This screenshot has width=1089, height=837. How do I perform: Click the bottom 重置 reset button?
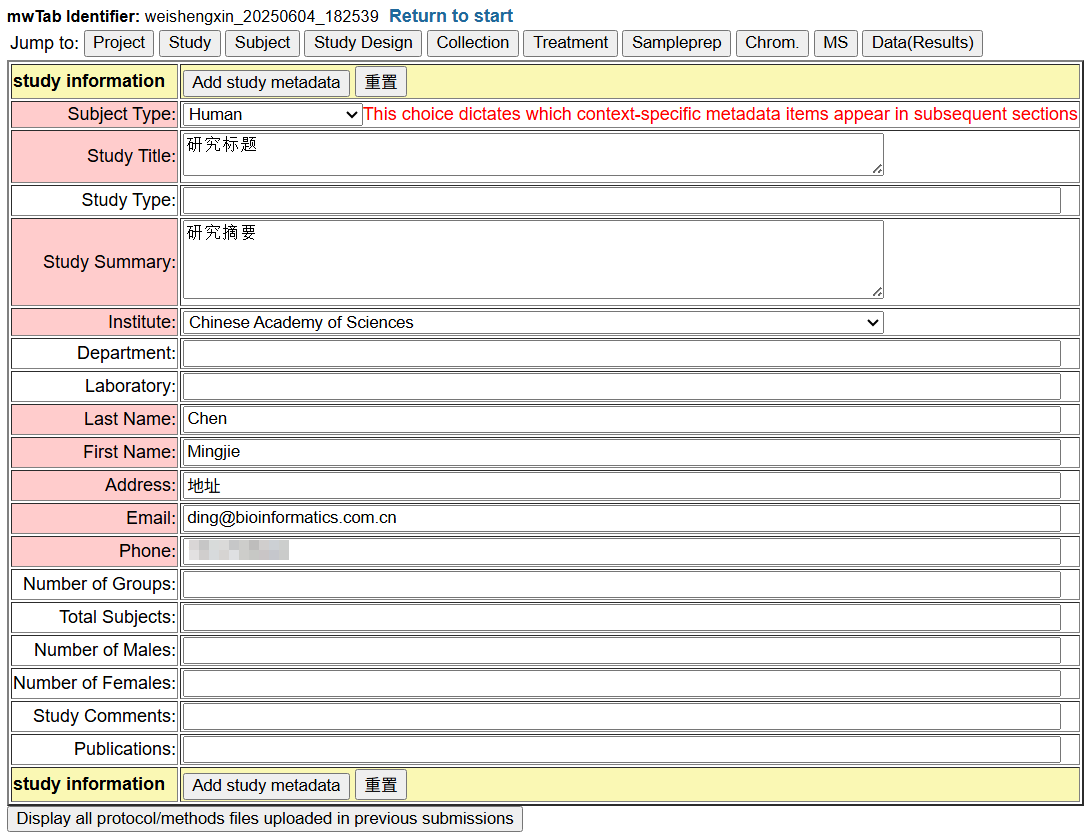(x=381, y=785)
